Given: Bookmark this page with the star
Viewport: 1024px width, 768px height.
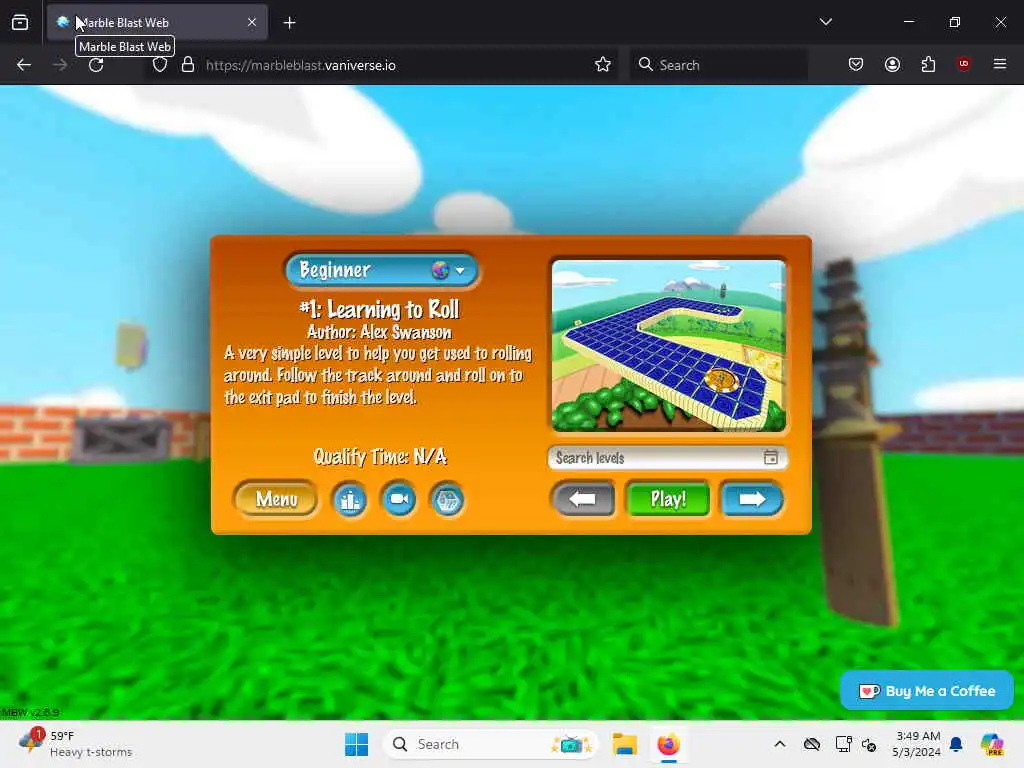Looking at the screenshot, I should click(603, 65).
